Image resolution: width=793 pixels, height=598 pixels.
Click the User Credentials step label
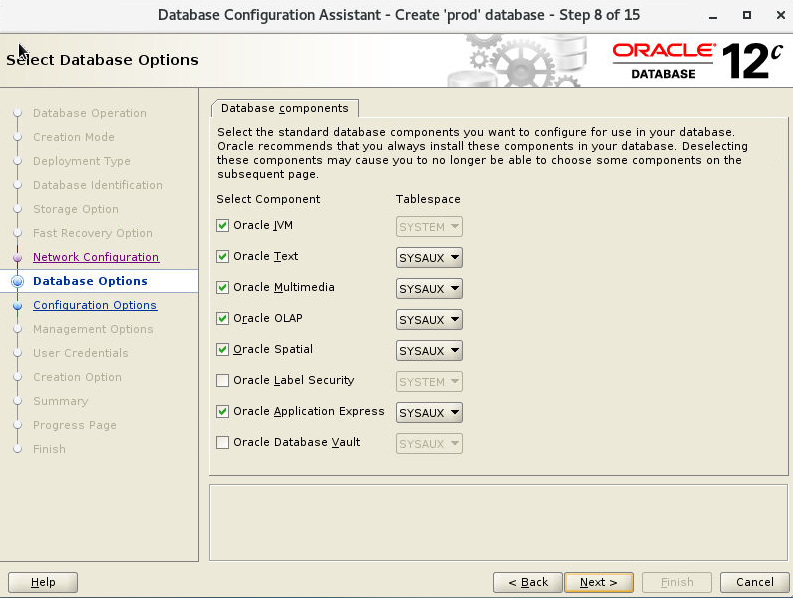click(x=81, y=353)
